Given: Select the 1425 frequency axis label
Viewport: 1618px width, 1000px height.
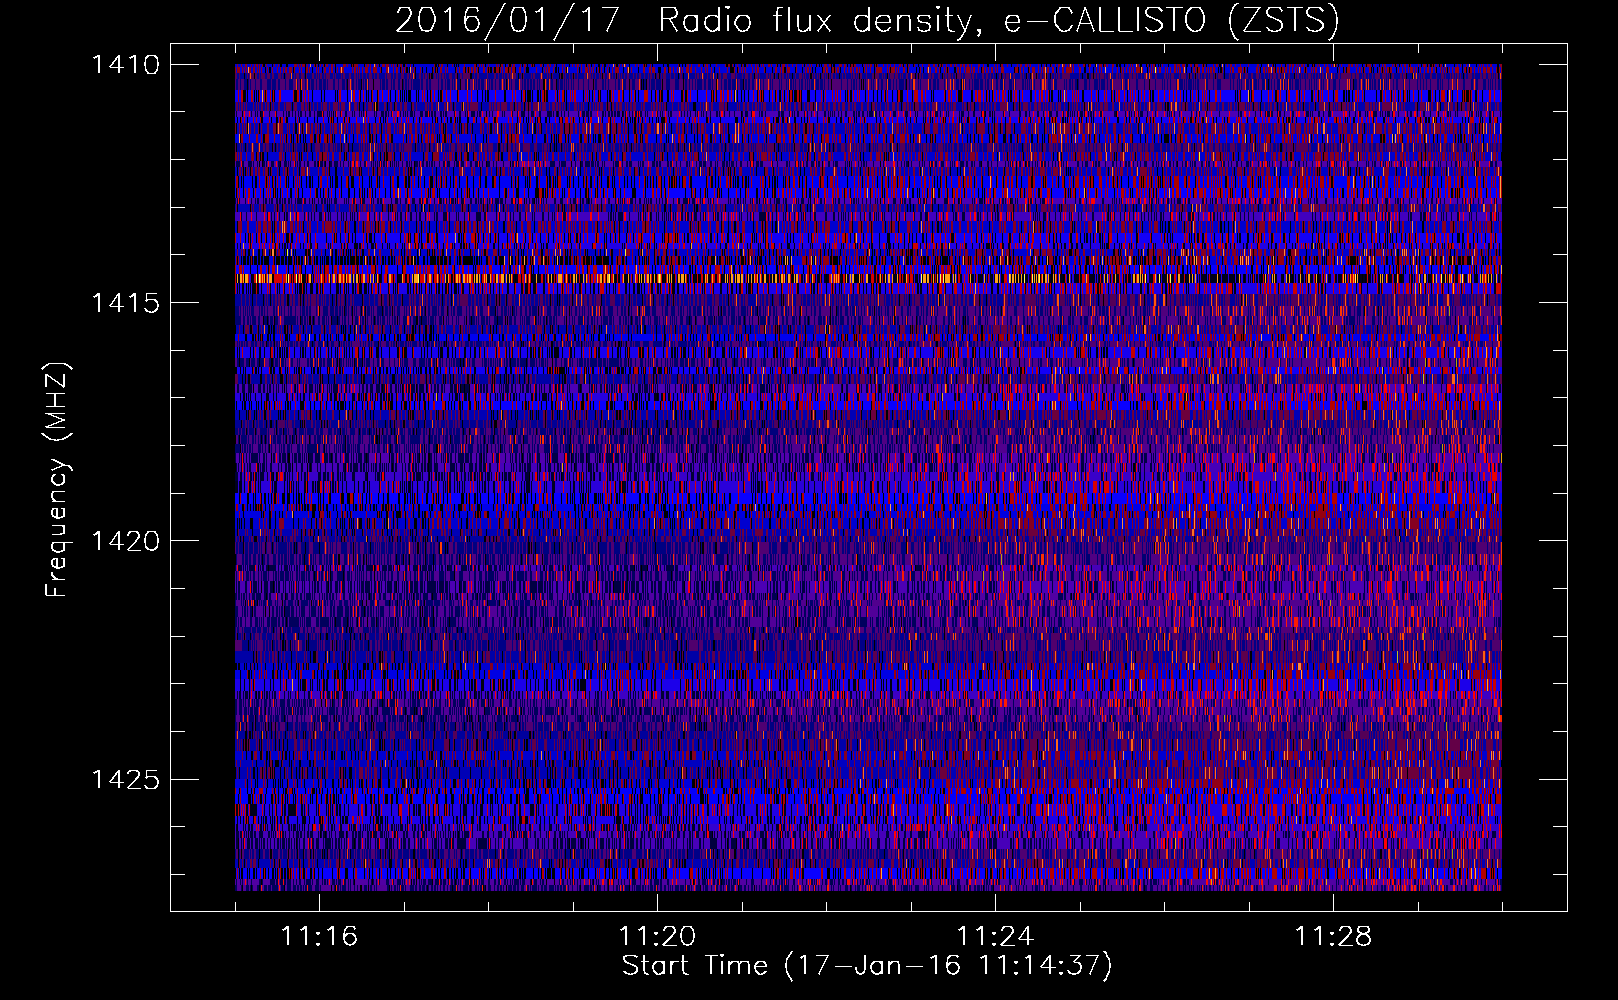Looking at the screenshot, I should click(x=125, y=779).
